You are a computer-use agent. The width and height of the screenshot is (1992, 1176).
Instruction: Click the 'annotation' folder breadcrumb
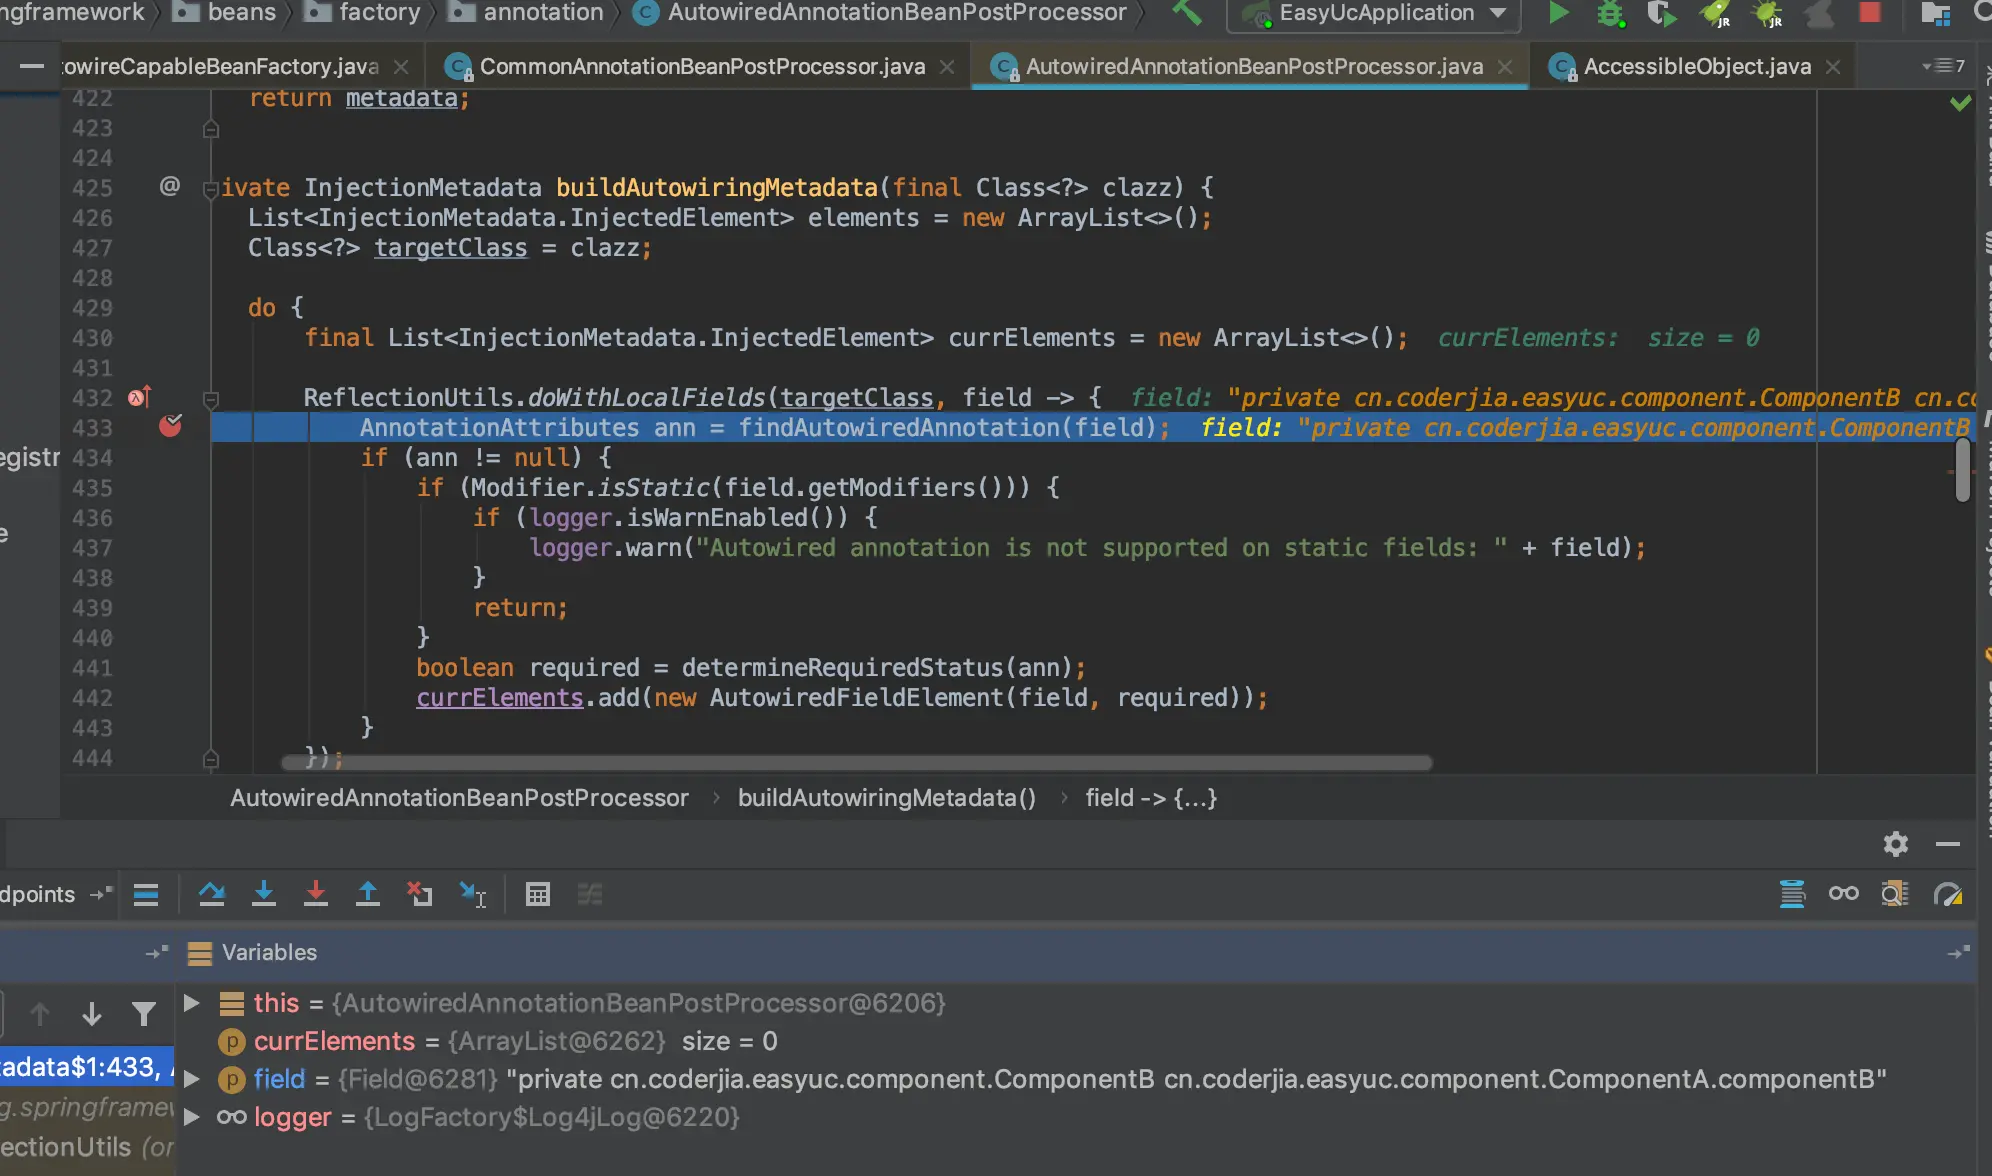pyautogui.click(x=543, y=13)
